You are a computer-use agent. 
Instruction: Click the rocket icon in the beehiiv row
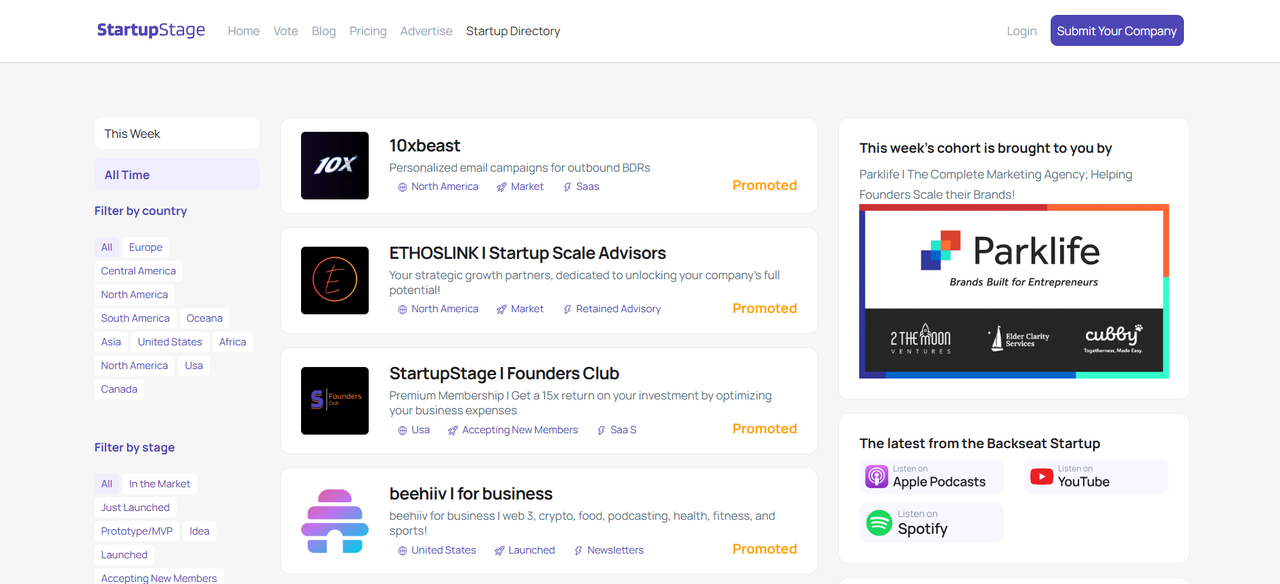coord(499,551)
